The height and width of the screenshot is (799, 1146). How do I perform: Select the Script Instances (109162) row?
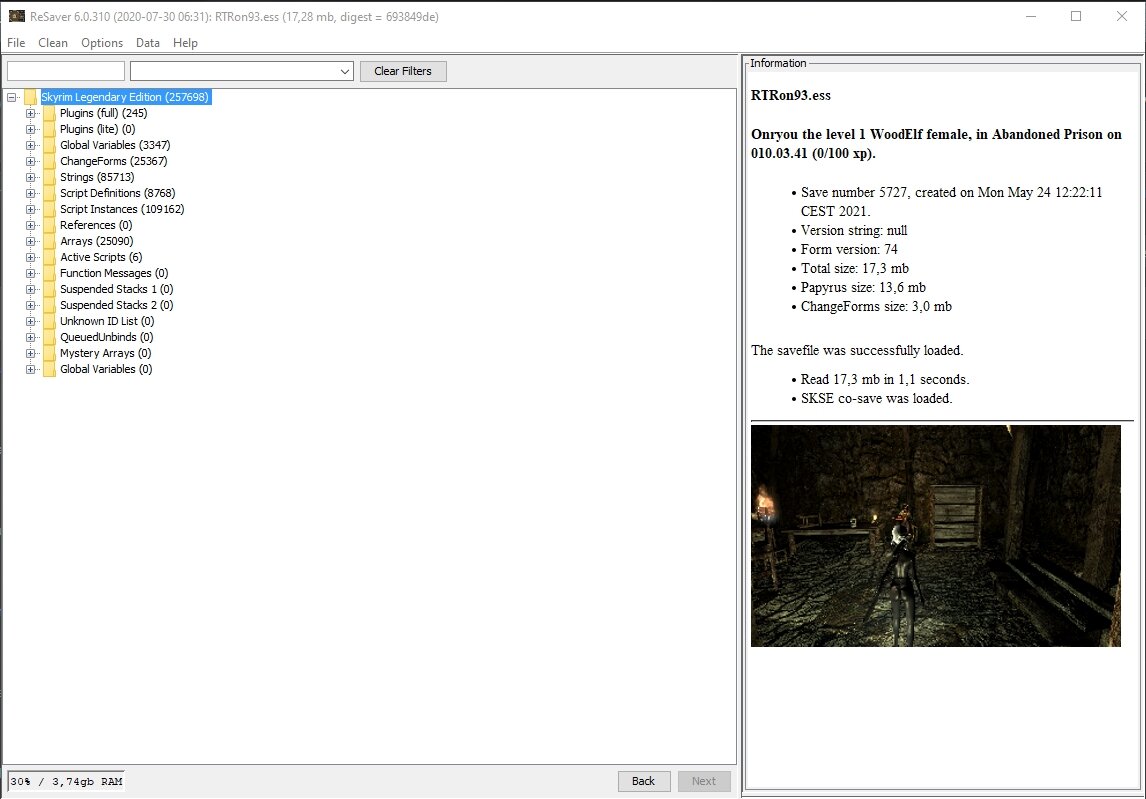pos(122,210)
